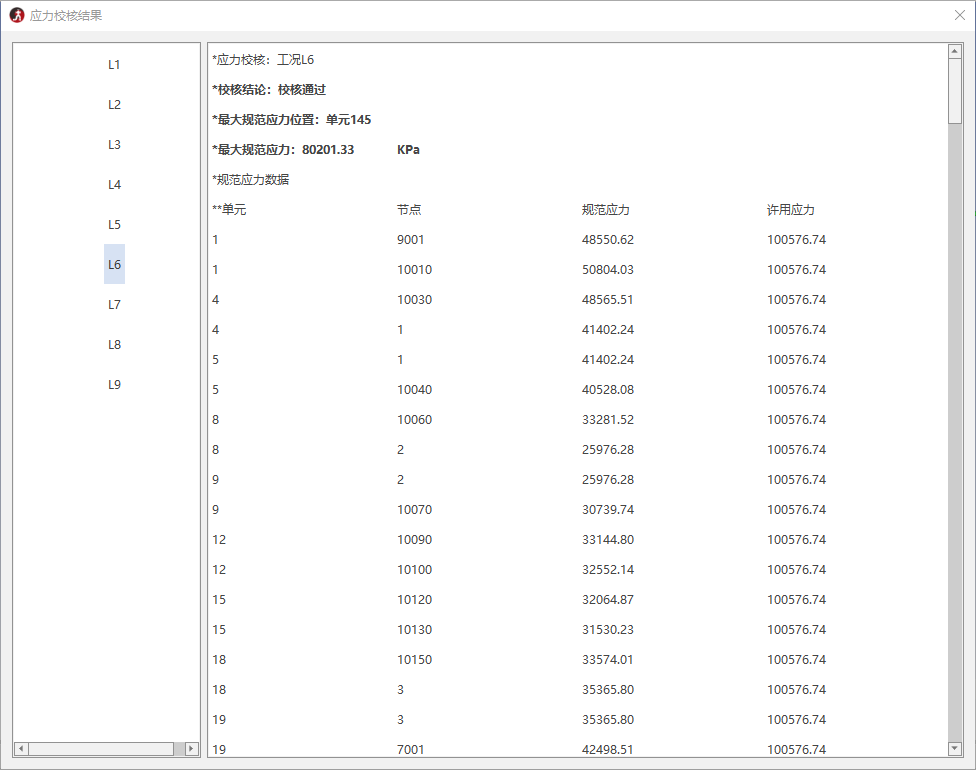Click stress value 33144.80

608,540
